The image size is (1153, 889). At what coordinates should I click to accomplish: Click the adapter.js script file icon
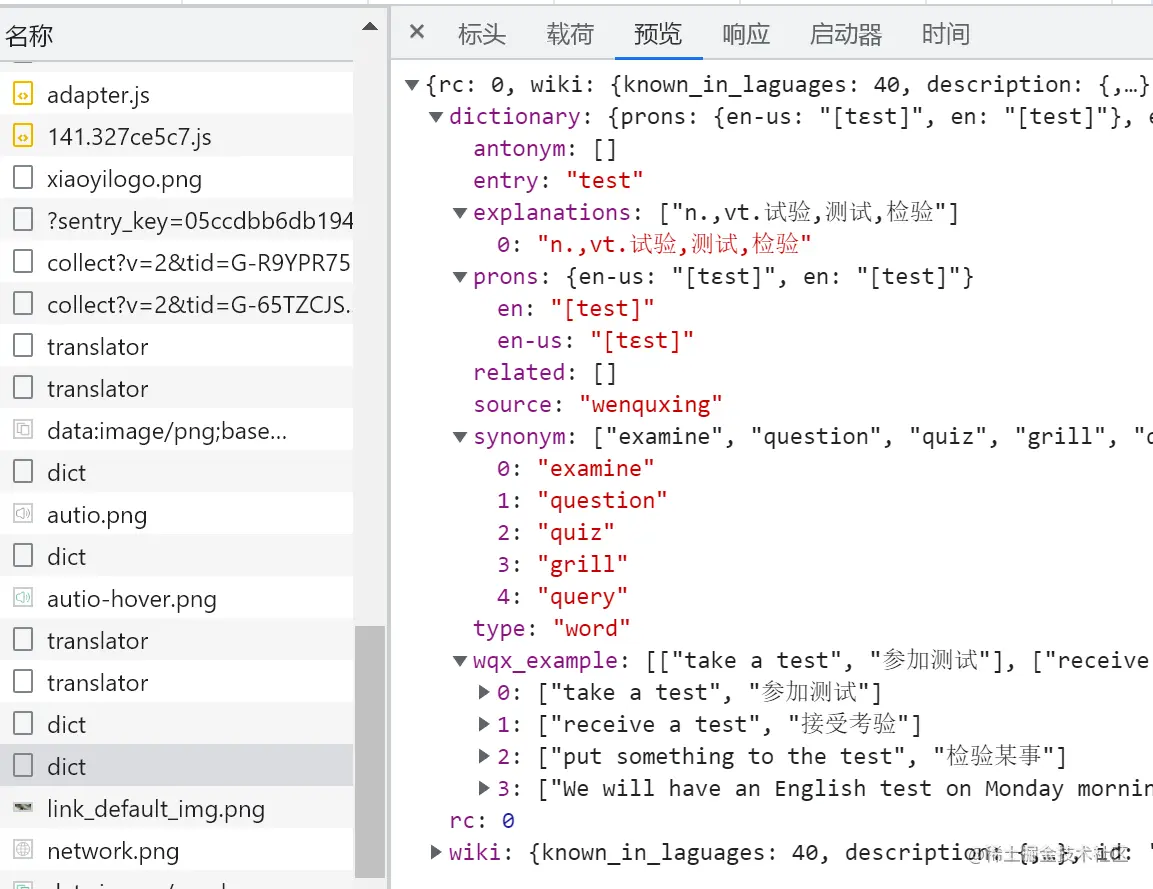pos(23,94)
